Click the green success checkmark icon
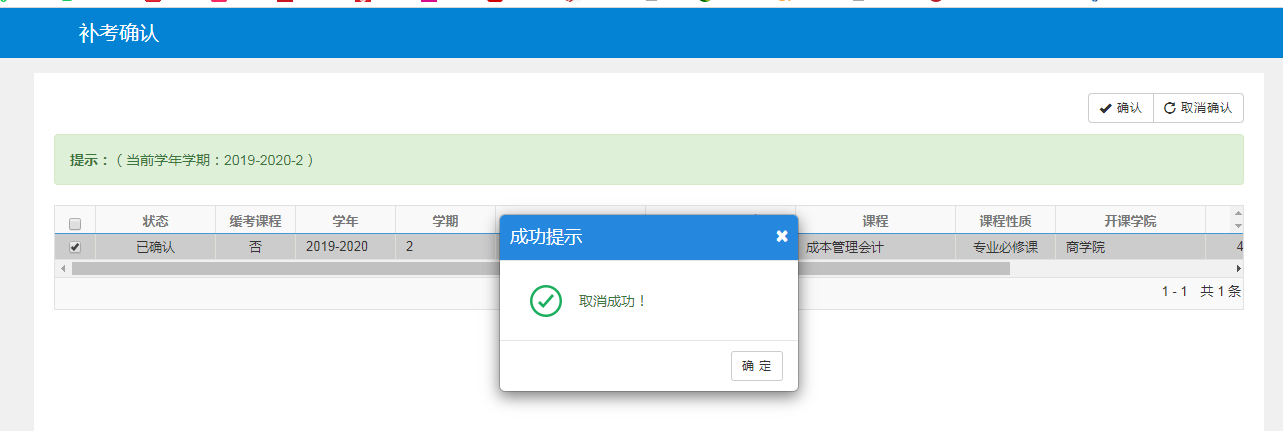 tap(545, 301)
